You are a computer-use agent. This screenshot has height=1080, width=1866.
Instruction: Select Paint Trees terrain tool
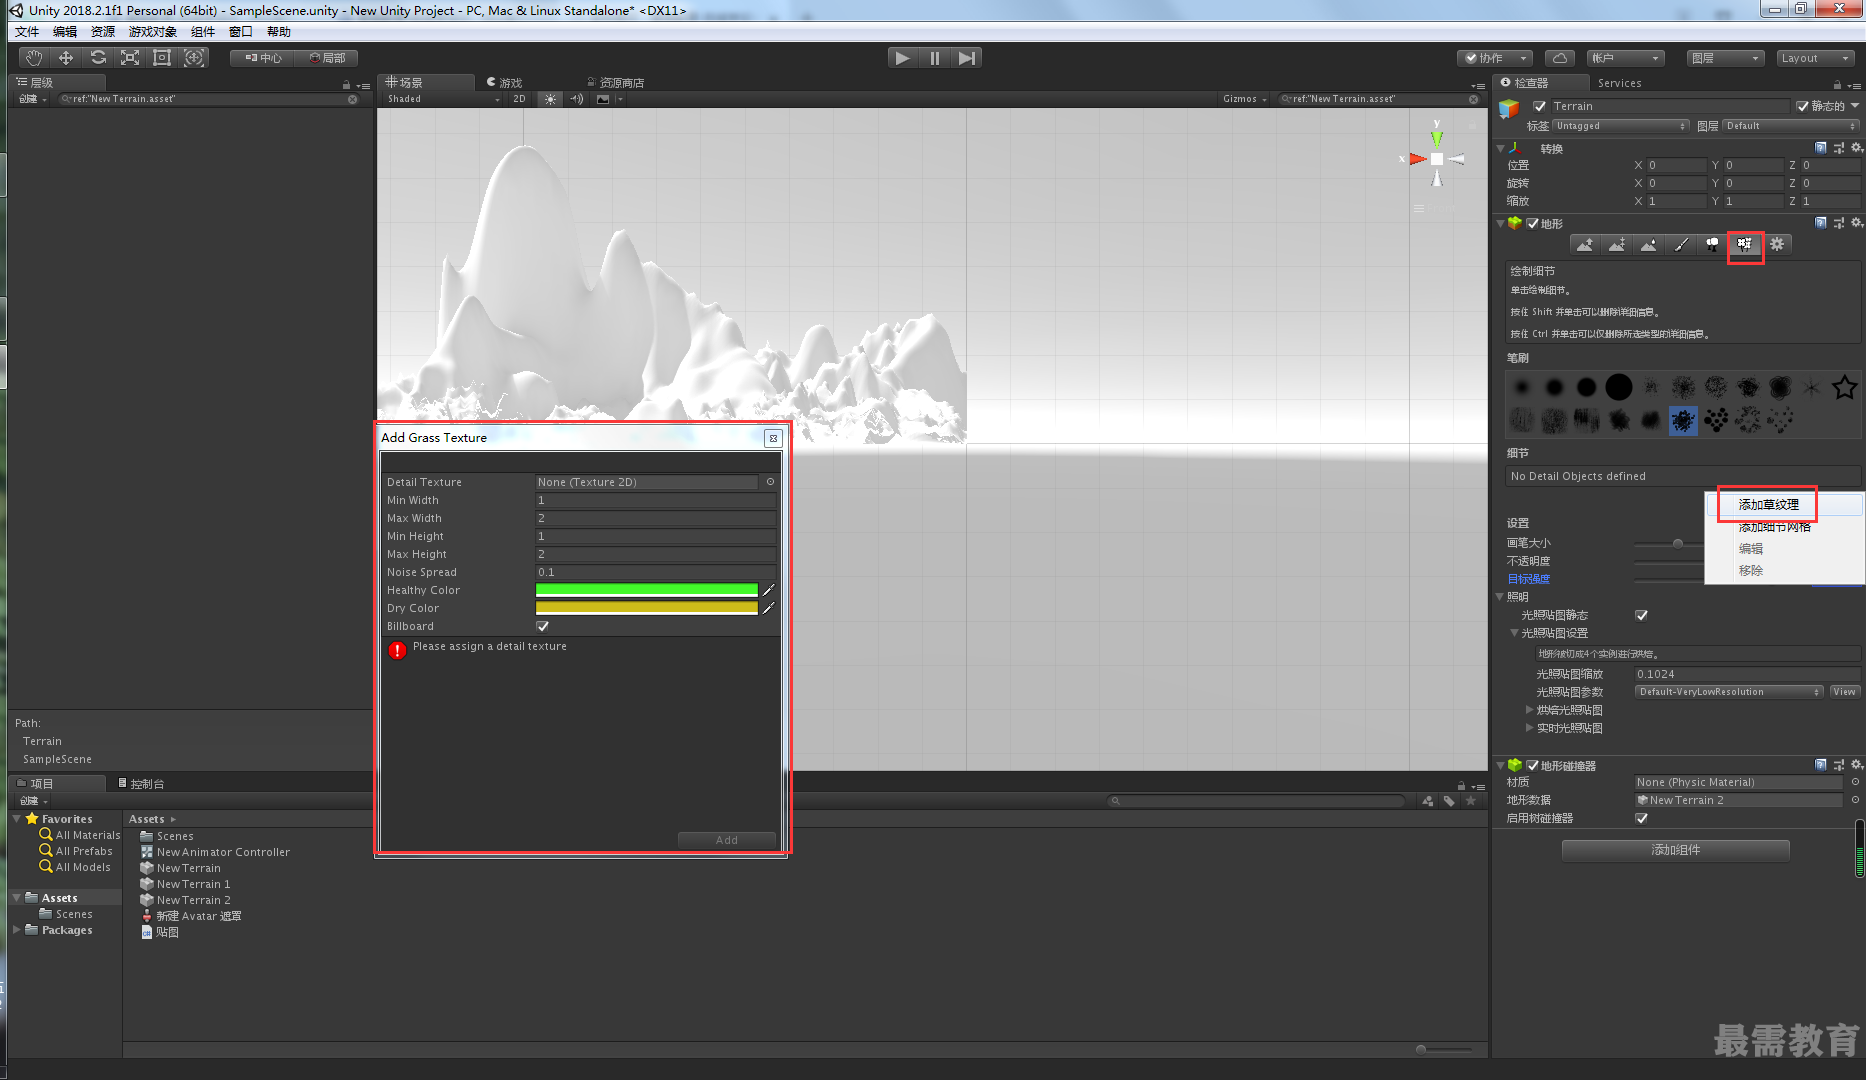pyautogui.click(x=1713, y=244)
